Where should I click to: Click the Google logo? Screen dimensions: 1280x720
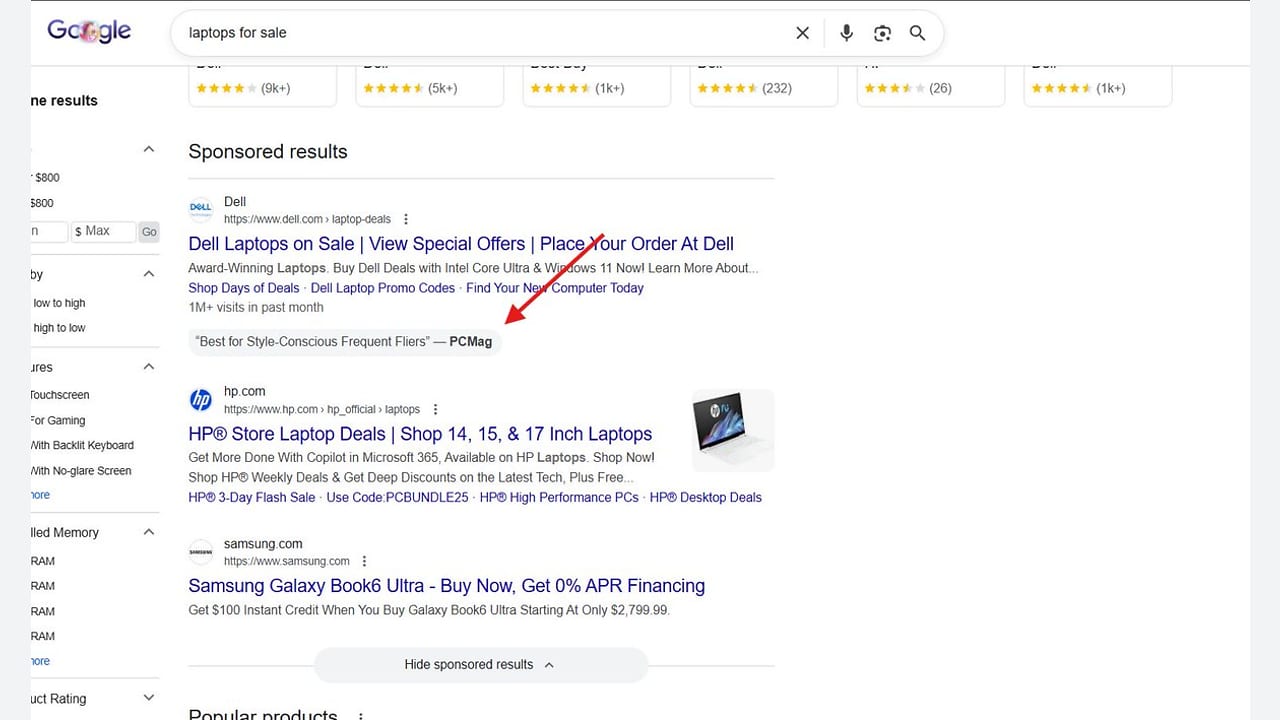click(x=89, y=31)
